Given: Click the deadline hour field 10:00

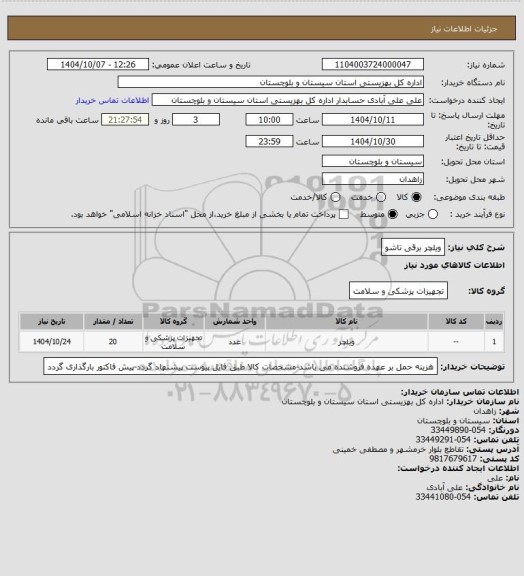Looking at the screenshot, I should pyautogui.click(x=269, y=120).
